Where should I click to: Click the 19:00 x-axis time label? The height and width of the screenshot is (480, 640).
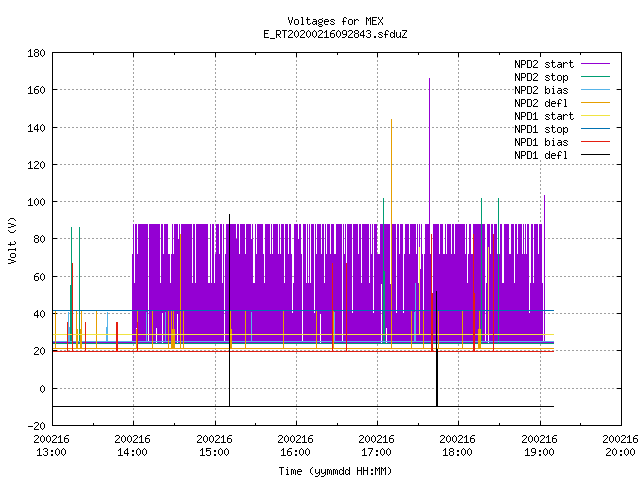coord(539,453)
